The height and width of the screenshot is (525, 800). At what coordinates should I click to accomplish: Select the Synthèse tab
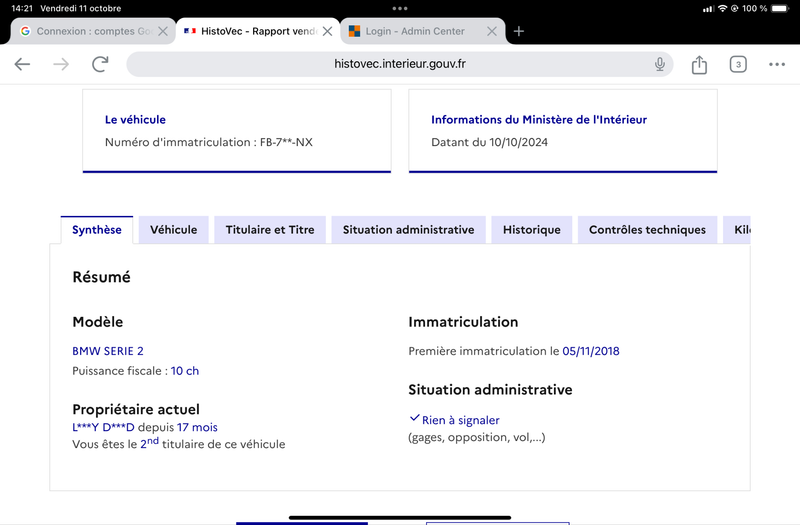click(x=97, y=230)
